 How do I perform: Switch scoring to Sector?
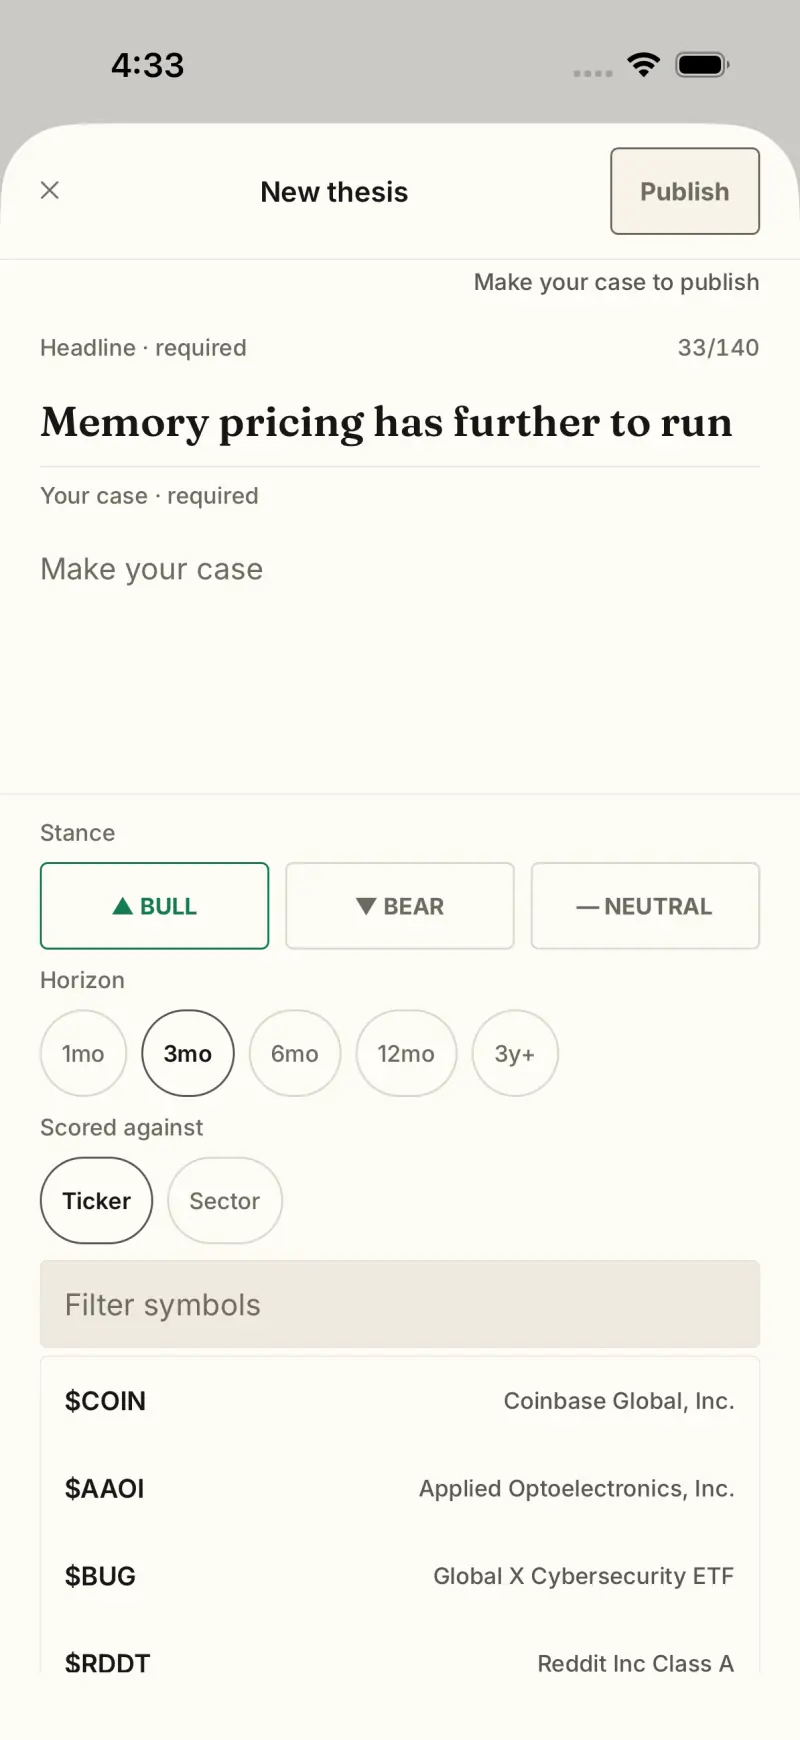click(225, 1200)
